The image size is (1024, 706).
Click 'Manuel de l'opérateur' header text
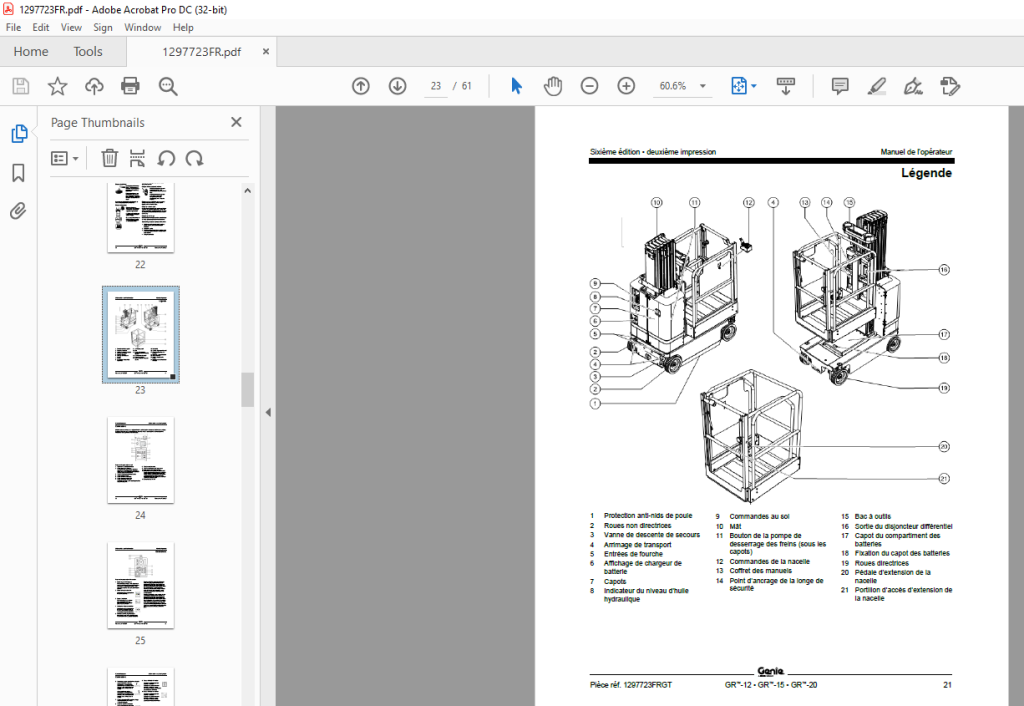pyautogui.click(x=916, y=152)
